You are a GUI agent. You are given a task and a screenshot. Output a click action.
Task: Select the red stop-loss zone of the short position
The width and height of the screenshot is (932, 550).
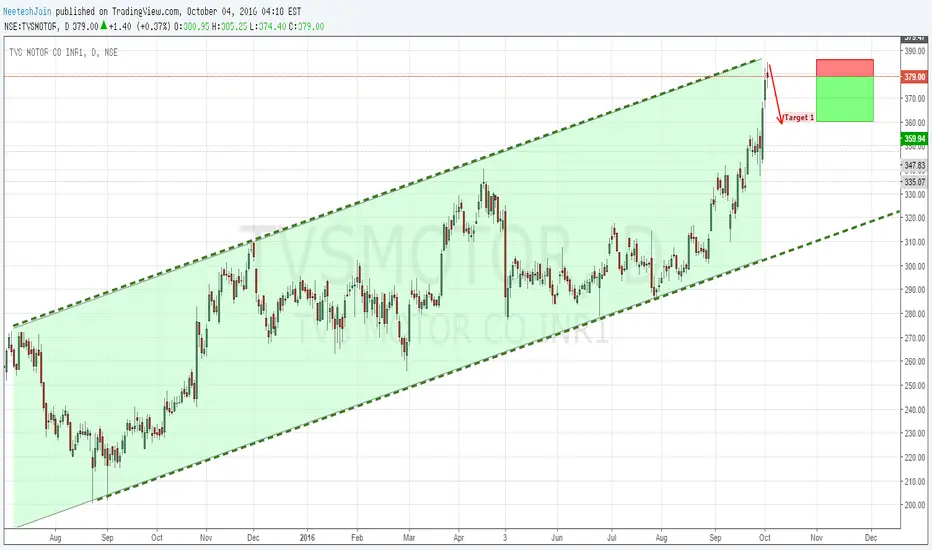point(845,68)
